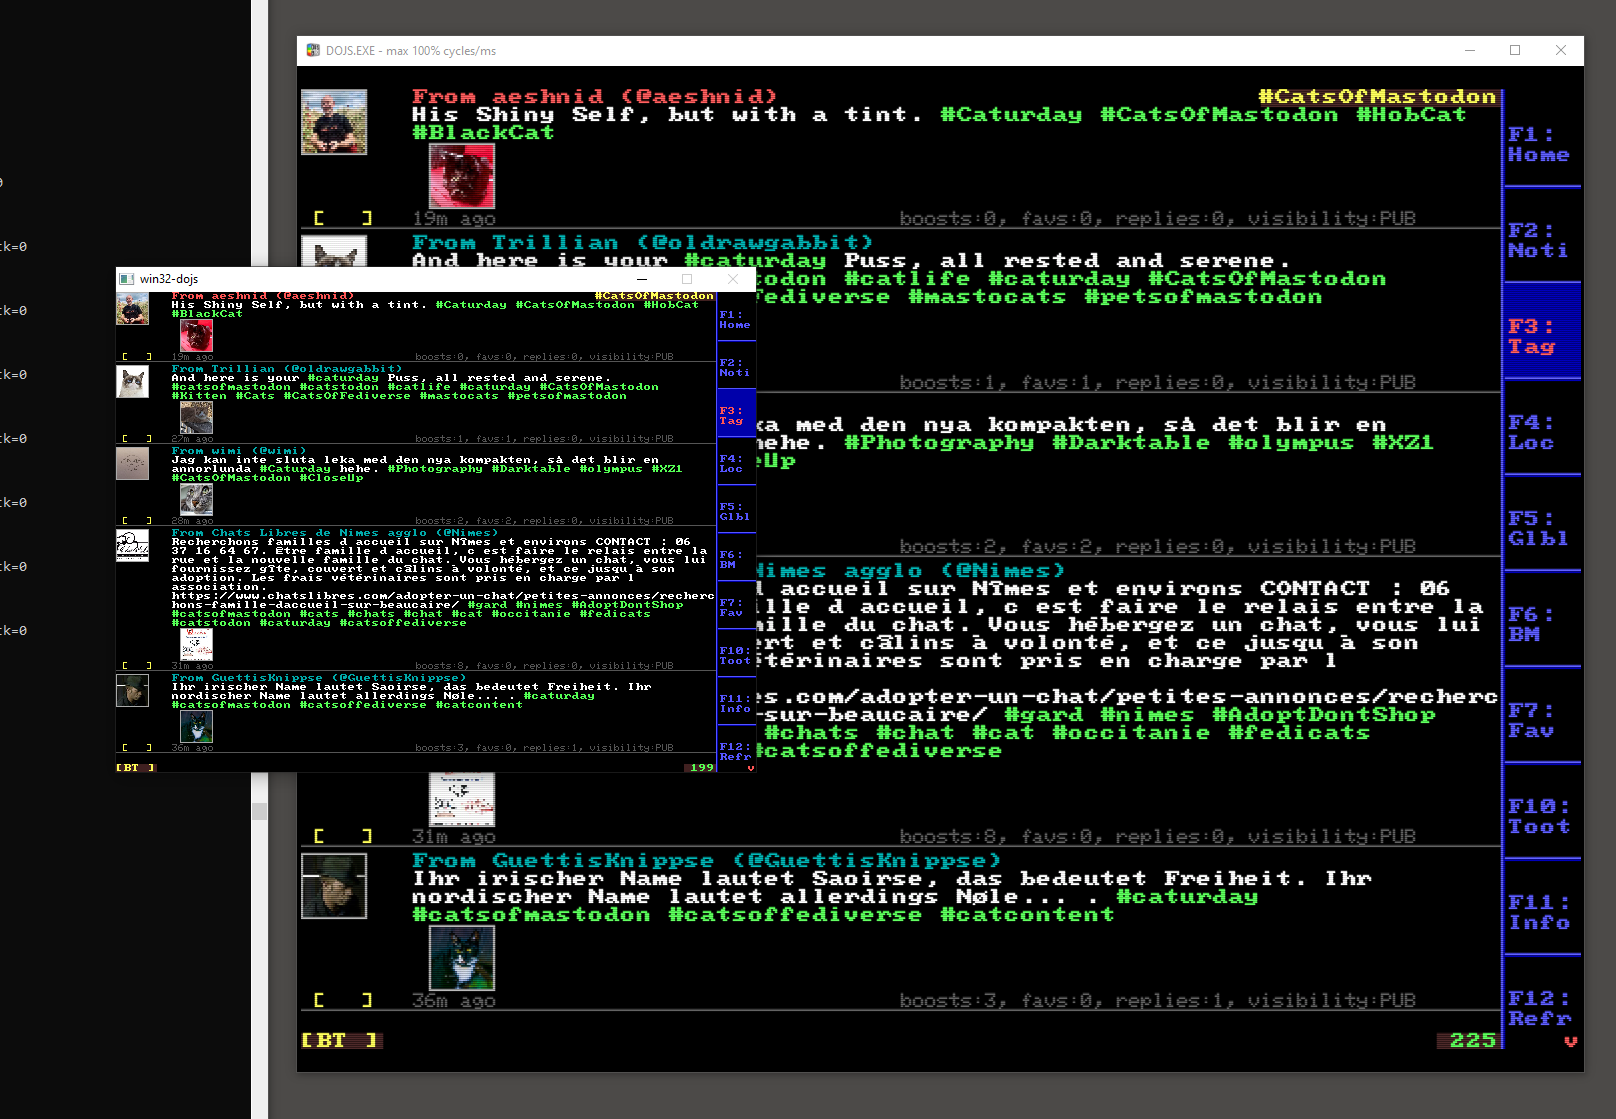Click wimi's avatar in the small win32-dojs window
1616x1119 pixels.
tap(132, 463)
